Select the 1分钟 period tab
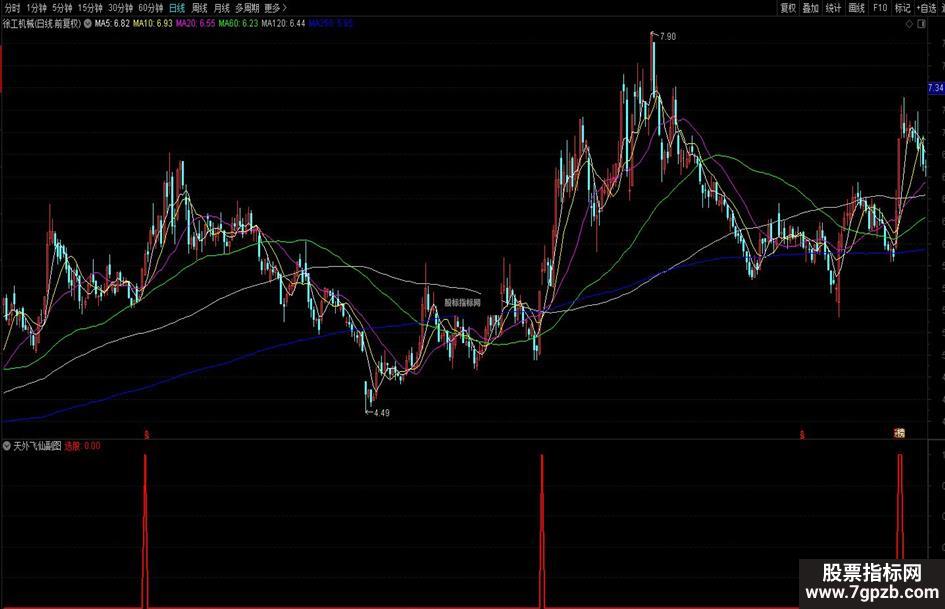945x609 pixels. 36,8
